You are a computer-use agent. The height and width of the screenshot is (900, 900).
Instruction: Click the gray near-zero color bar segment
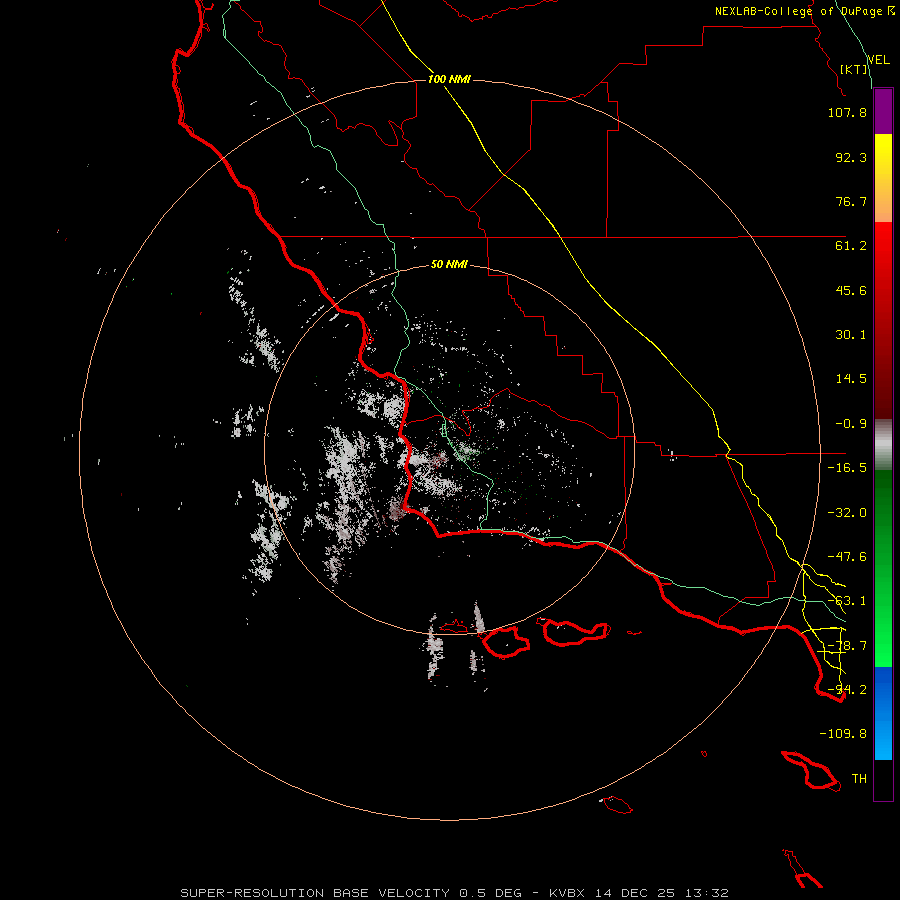[x=883, y=445]
